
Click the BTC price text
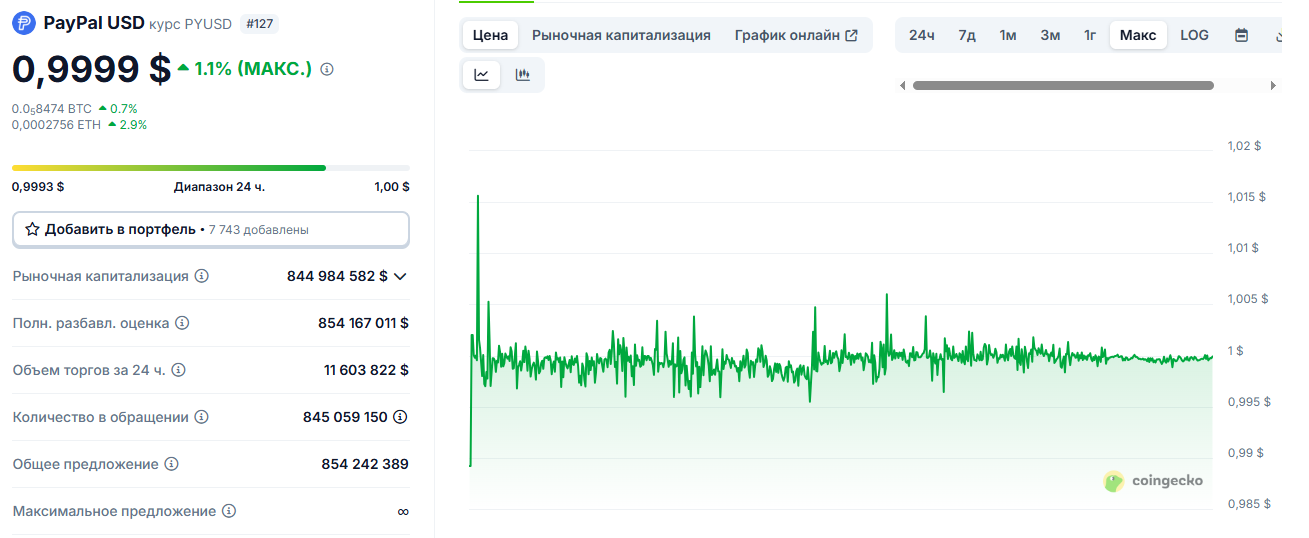click(52, 108)
